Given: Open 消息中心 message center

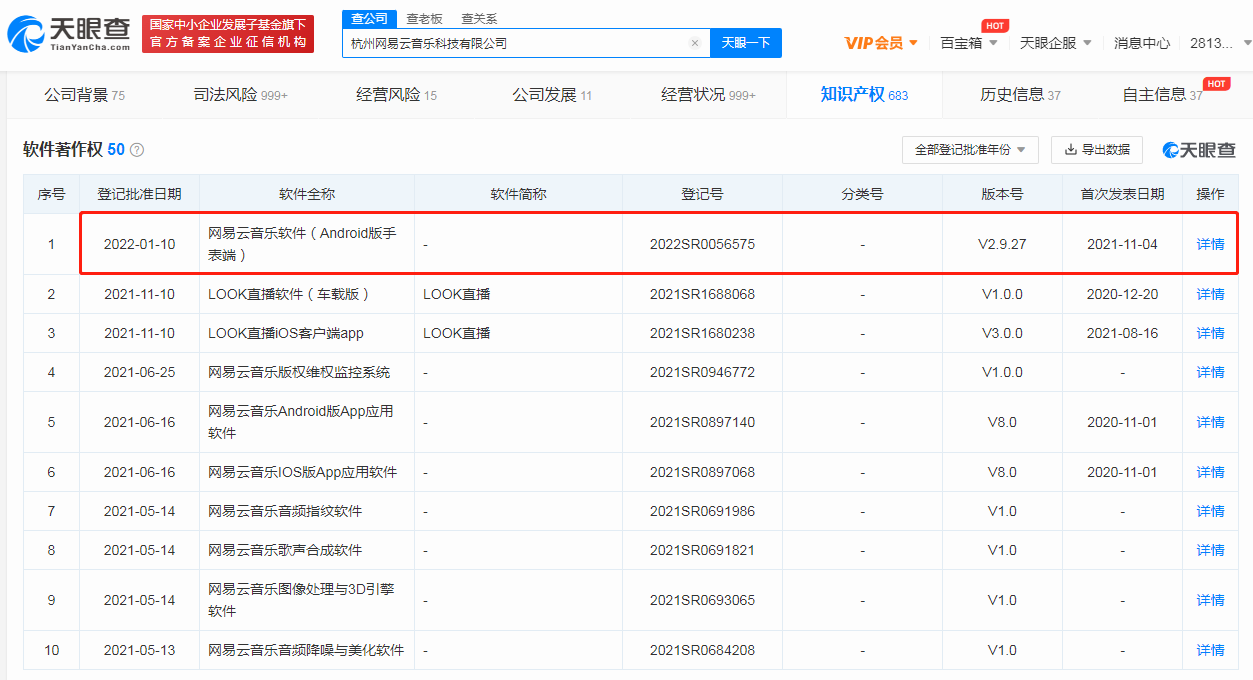Looking at the screenshot, I should click(x=1142, y=43).
